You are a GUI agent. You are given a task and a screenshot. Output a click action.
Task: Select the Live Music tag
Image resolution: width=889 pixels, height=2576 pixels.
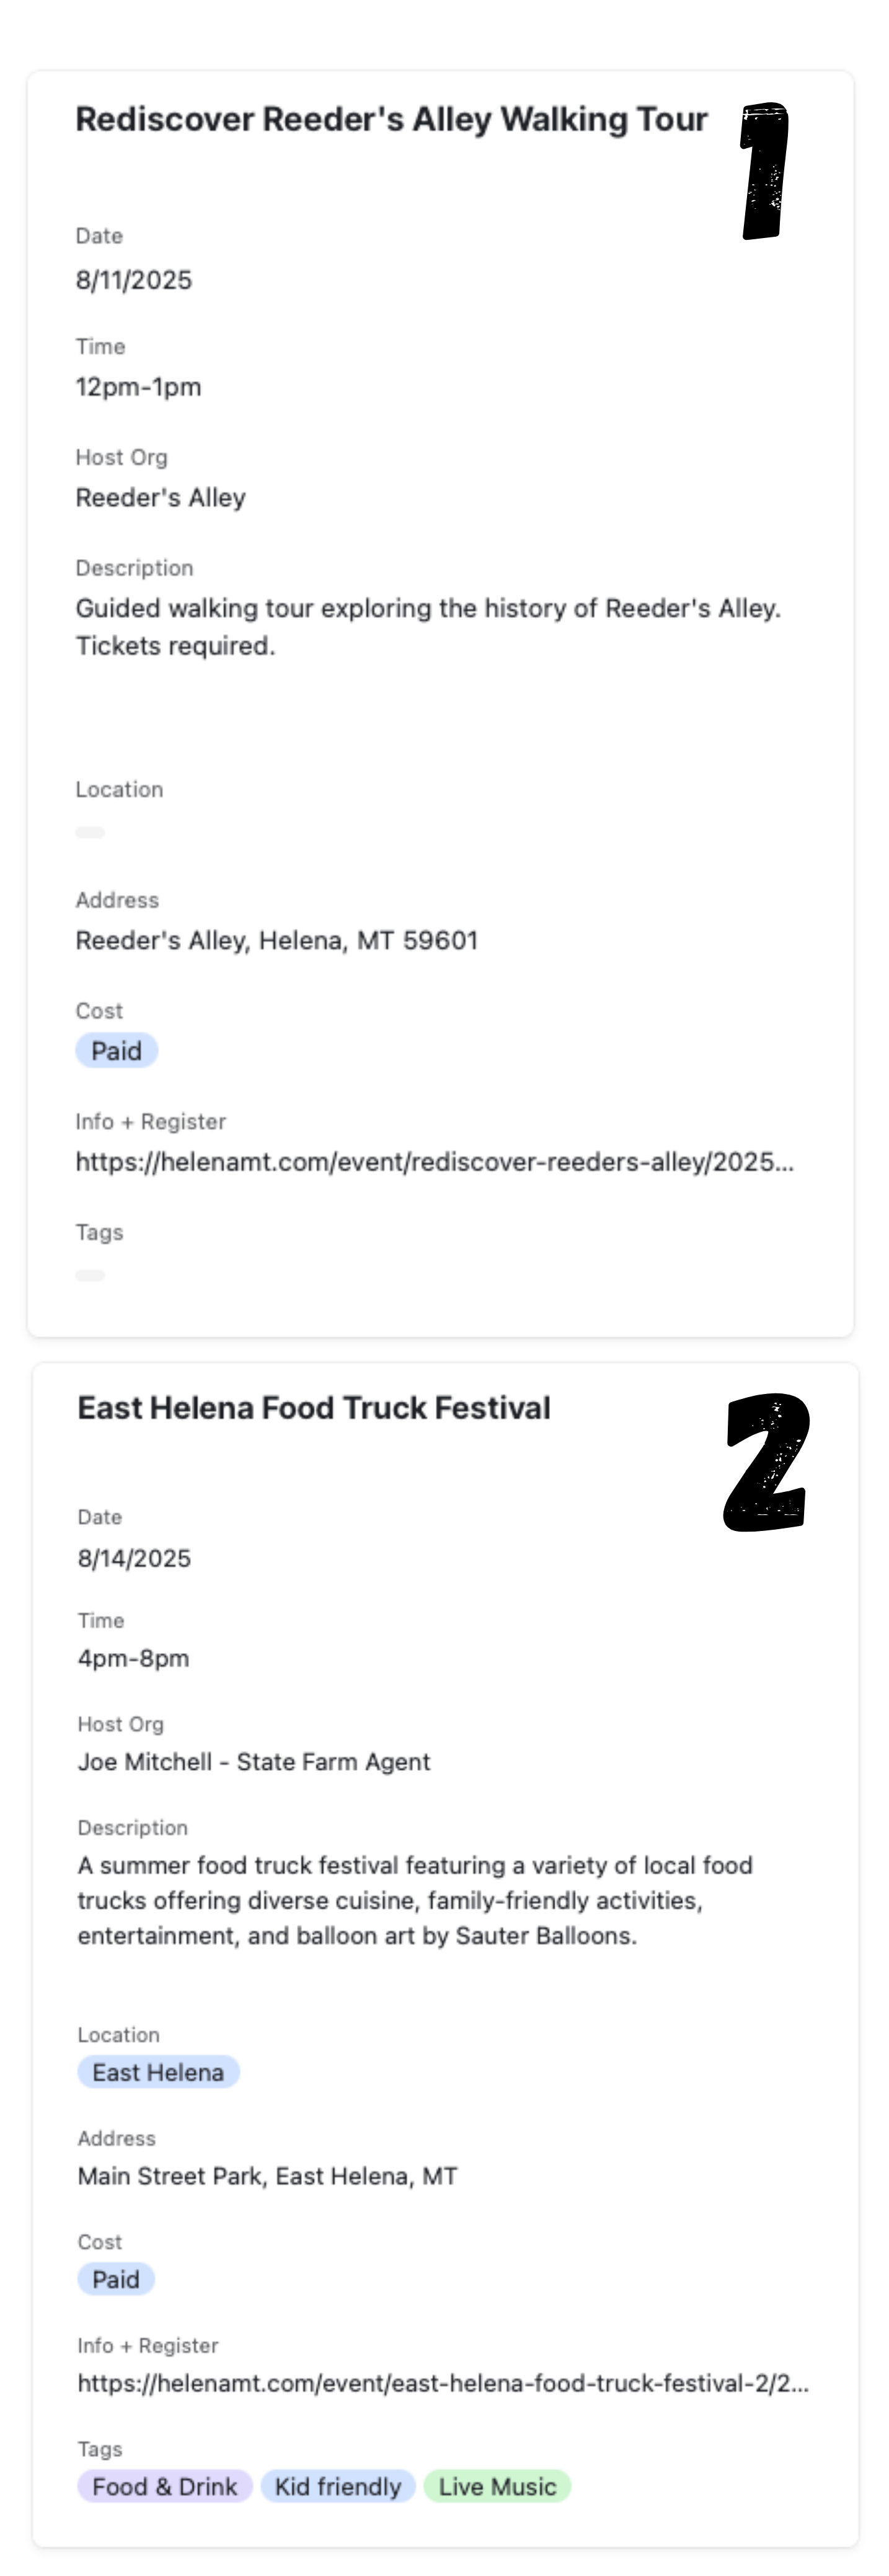pos(497,2487)
